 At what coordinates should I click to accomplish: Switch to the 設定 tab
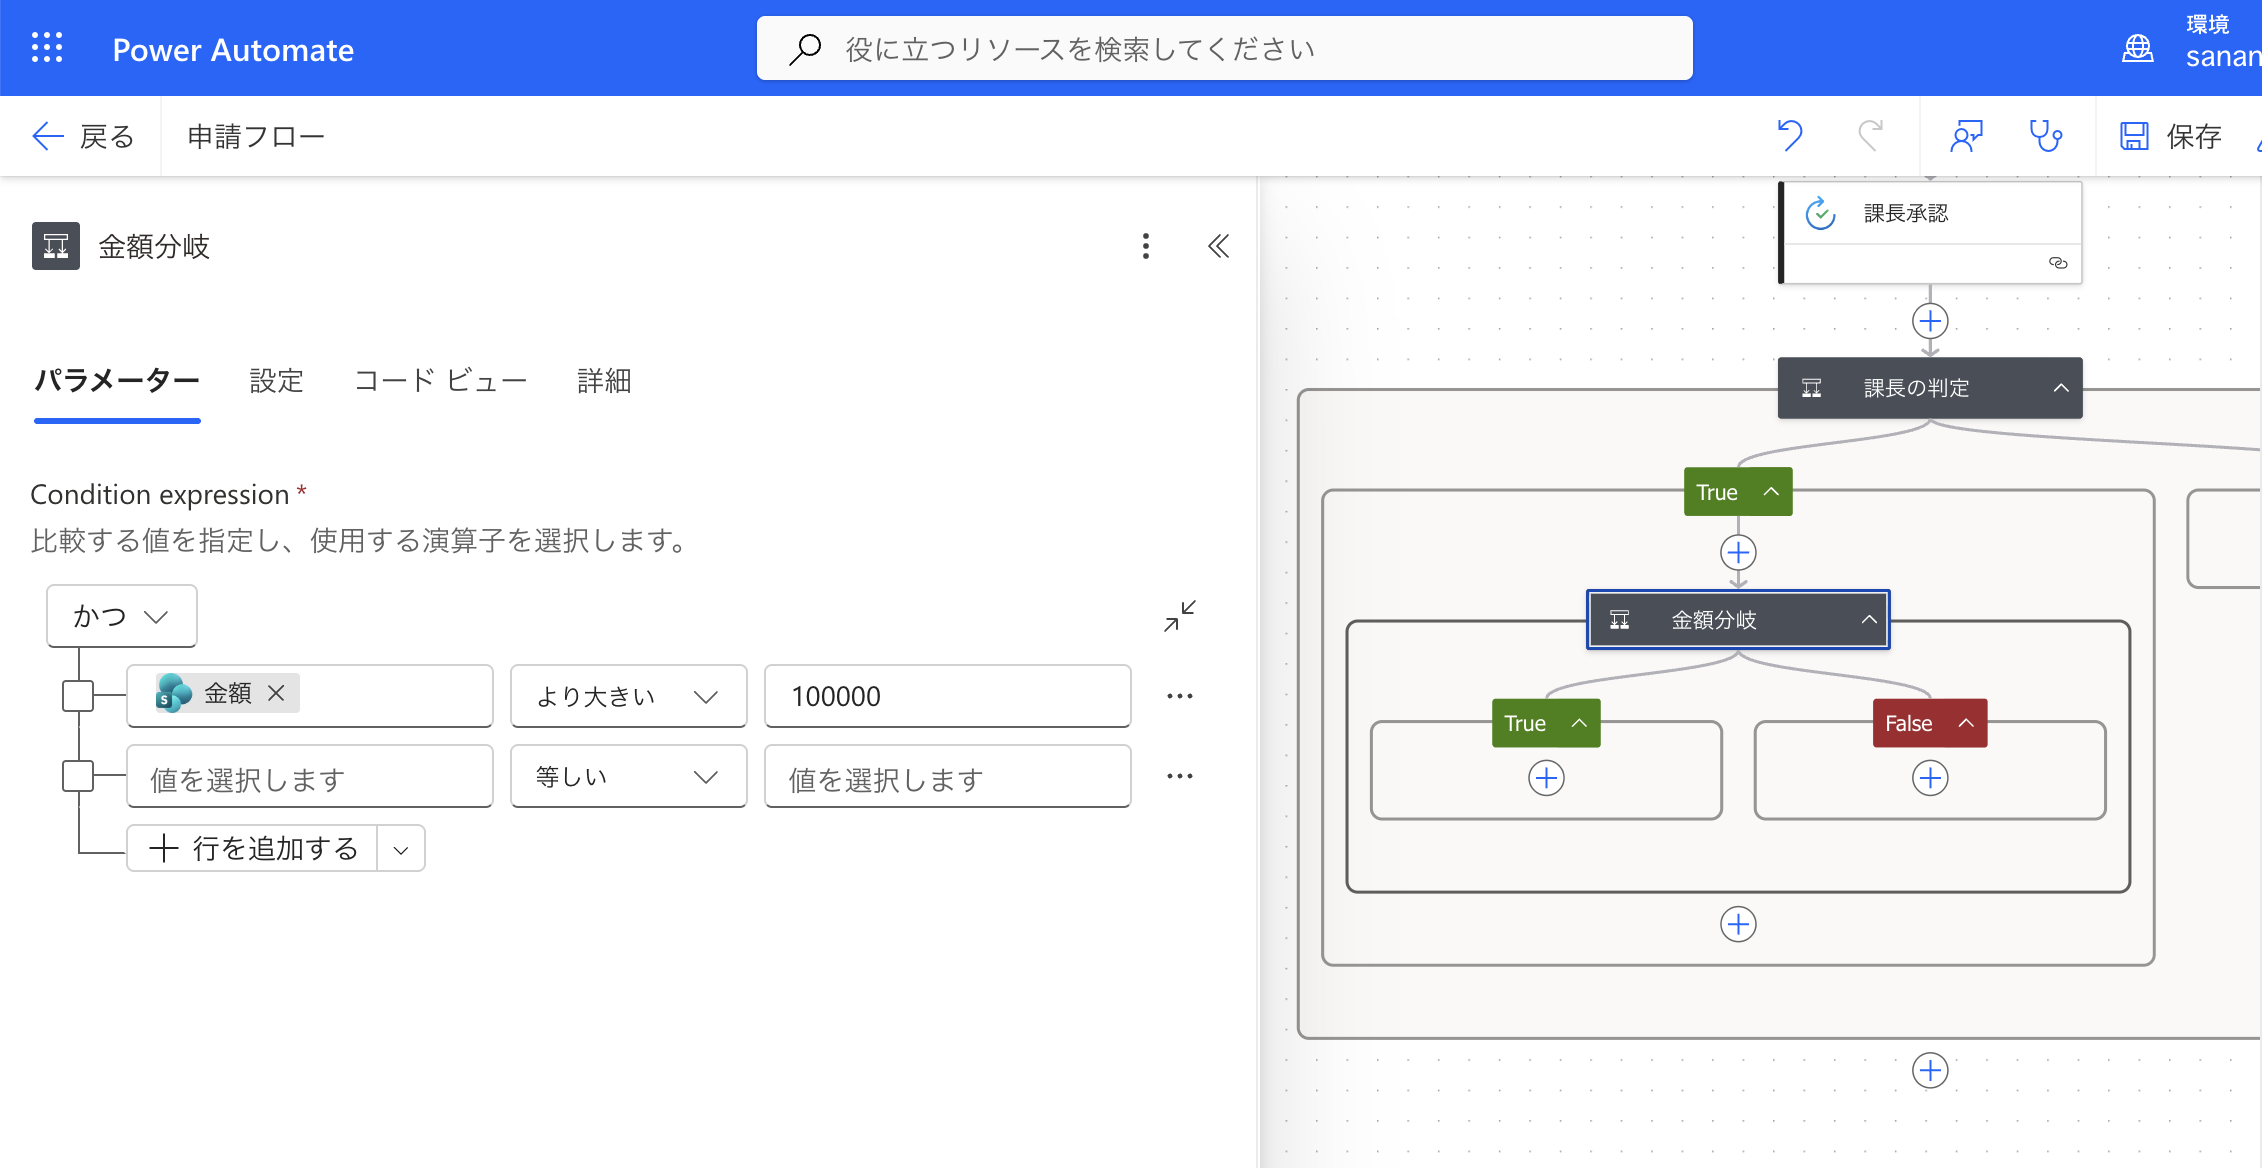276,381
